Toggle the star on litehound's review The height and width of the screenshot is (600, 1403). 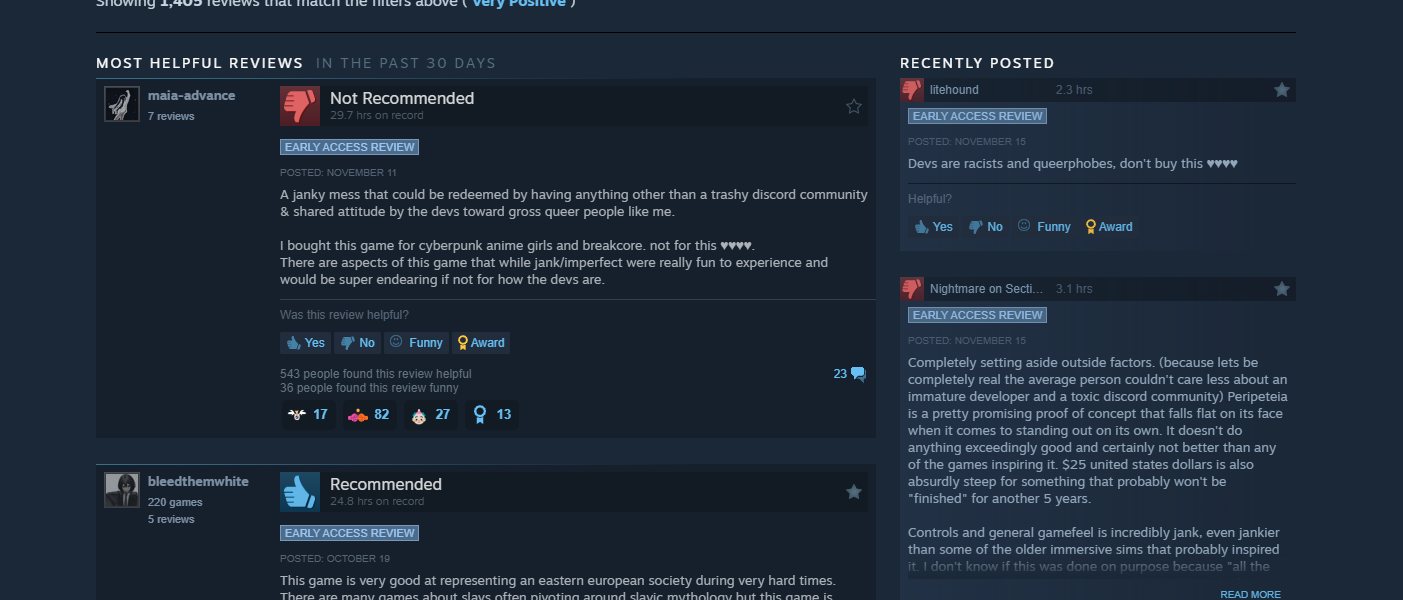pos(1281,90)
